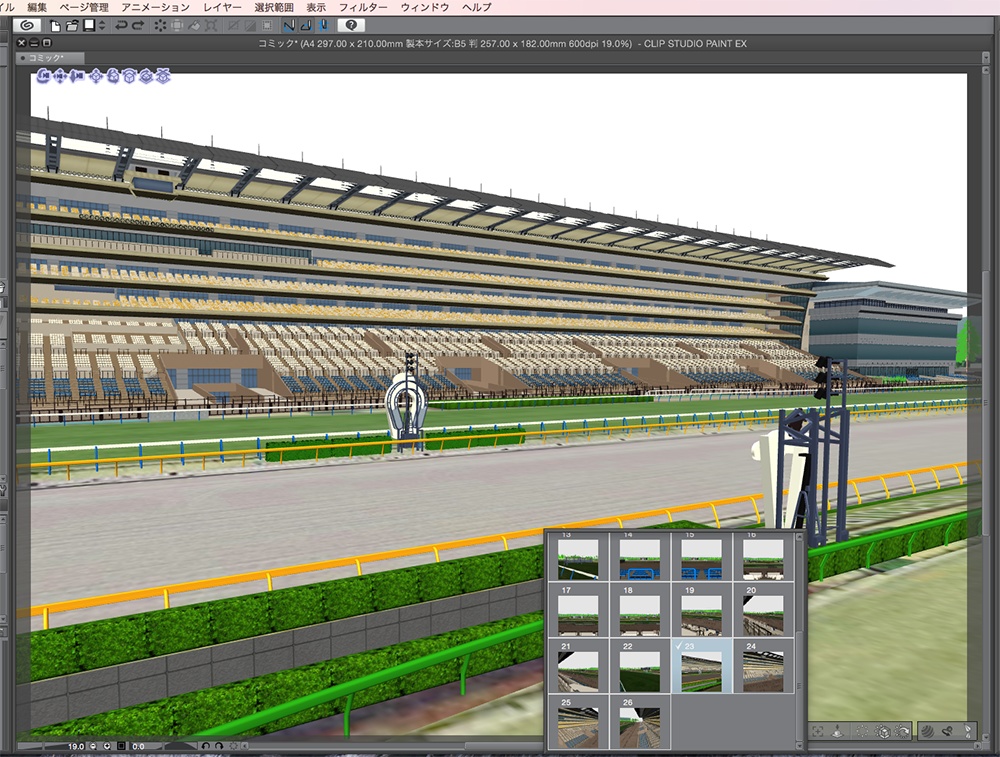Select the camera rotation tool above the canvas
This screenshot has width=1000, height=757.
click(x=41, y=78)
